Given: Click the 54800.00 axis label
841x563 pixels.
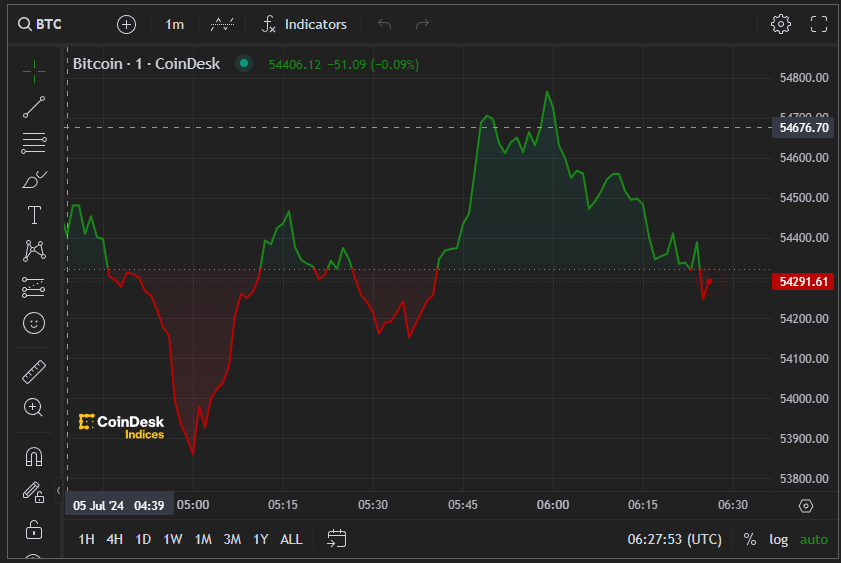Looking at the screenshot, I should (x=804, y=78).
